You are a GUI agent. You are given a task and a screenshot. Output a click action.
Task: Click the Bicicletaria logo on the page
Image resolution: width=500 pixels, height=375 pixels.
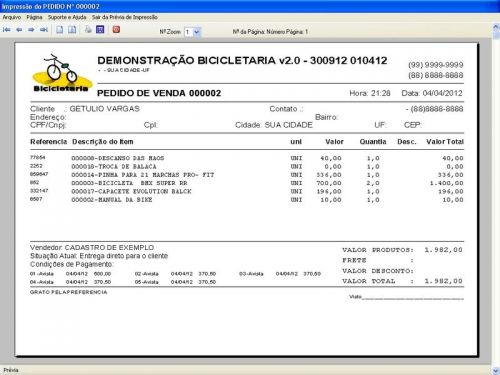point(62,73)
